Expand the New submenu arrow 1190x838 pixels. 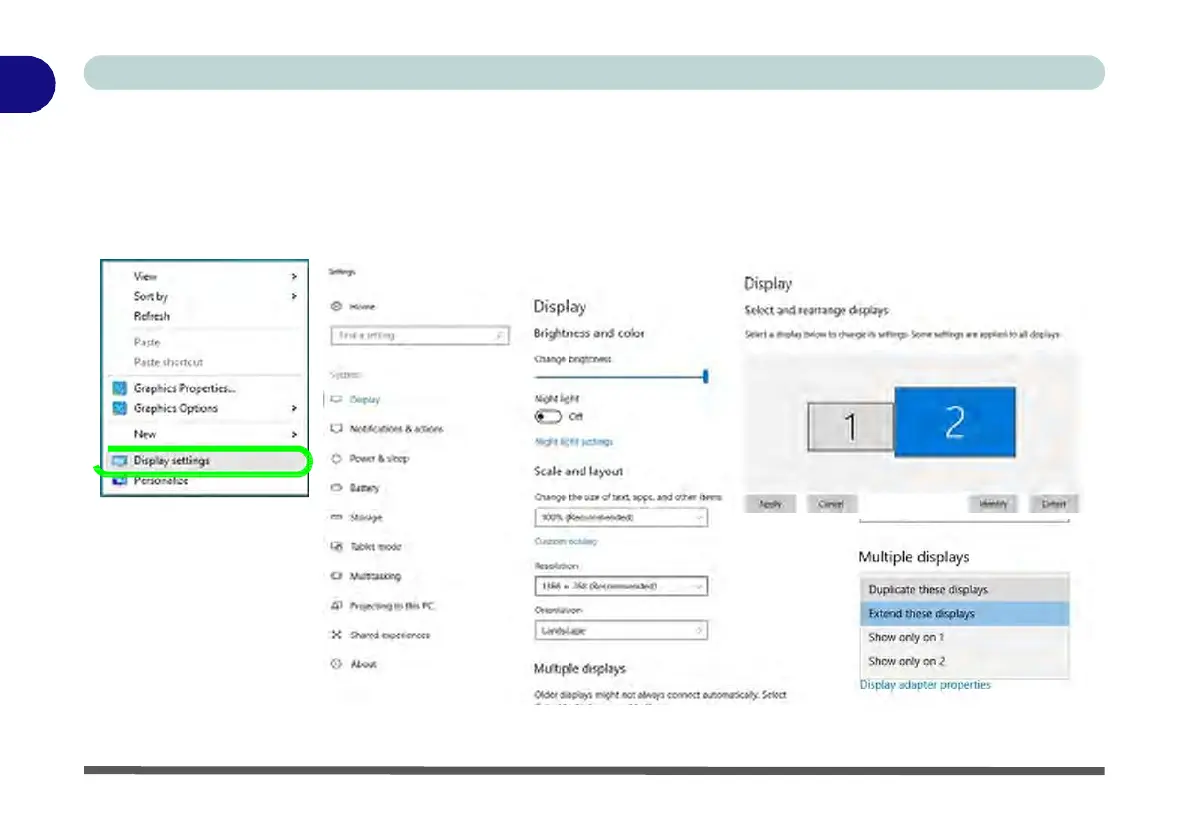[x=294, y=434]
